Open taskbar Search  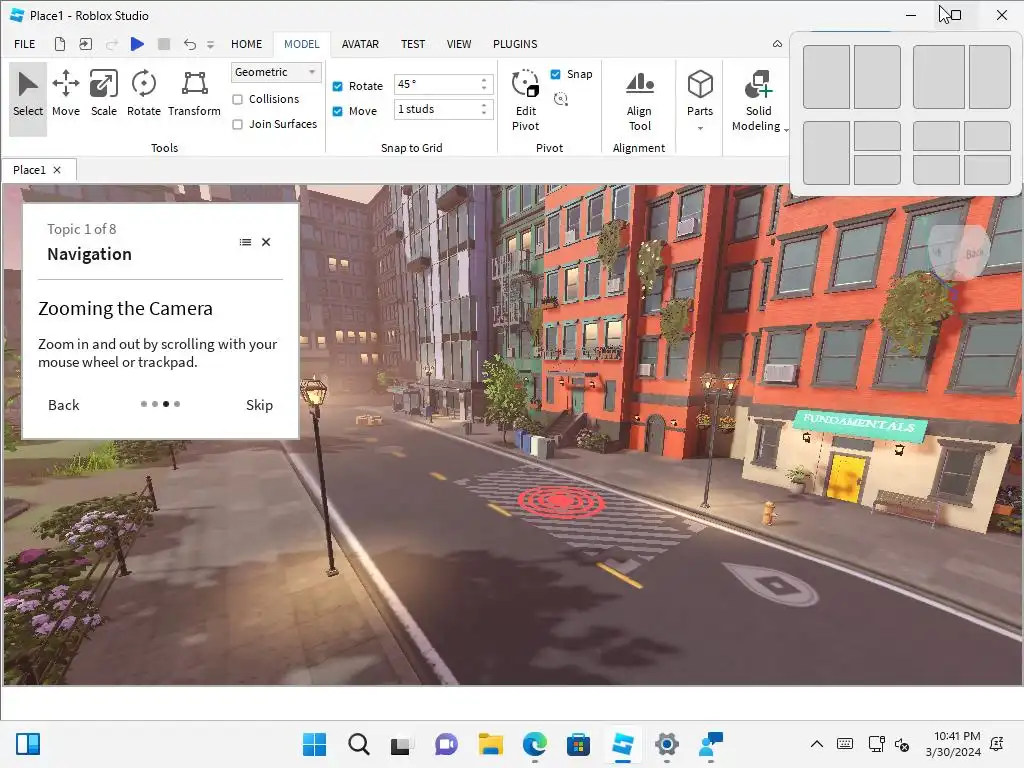(x=359, y=744)
